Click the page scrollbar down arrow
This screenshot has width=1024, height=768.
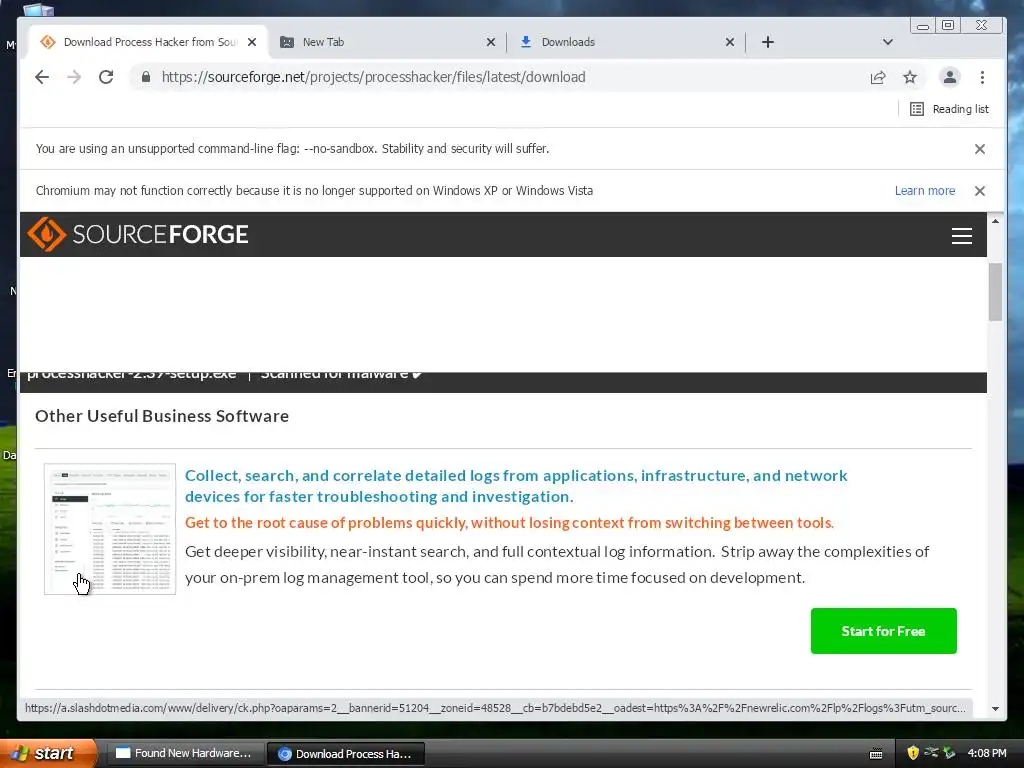point(995,709)
